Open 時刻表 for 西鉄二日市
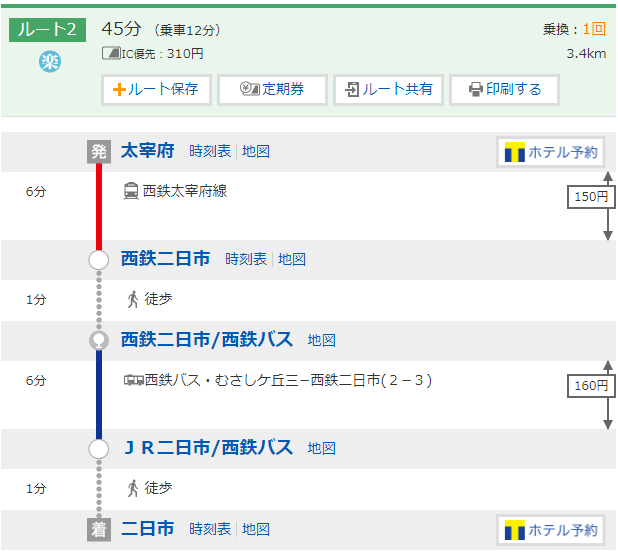The image size is (618, 560). pyautogui.click(x=246, y=259)
